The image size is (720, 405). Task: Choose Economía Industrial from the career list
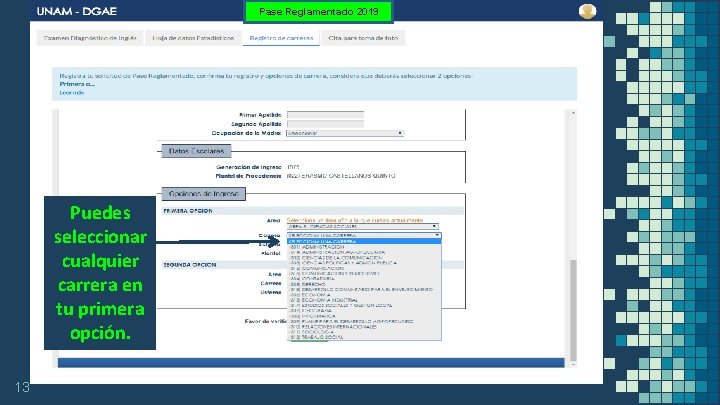(x=364, y=300)
